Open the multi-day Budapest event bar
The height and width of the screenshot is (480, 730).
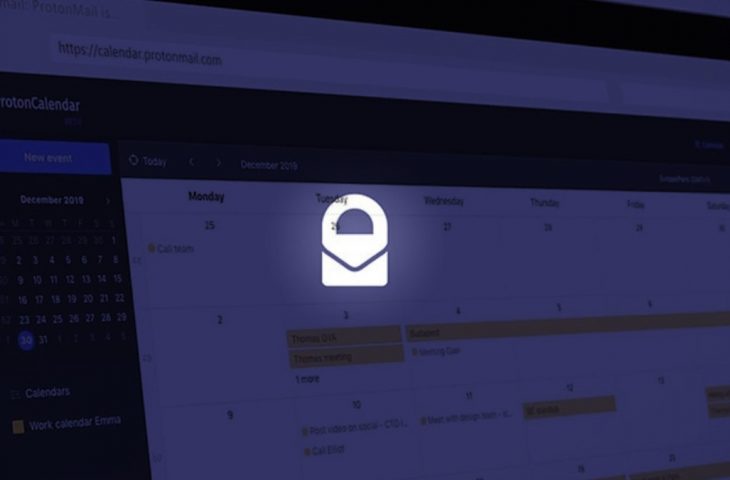point(568,326)
